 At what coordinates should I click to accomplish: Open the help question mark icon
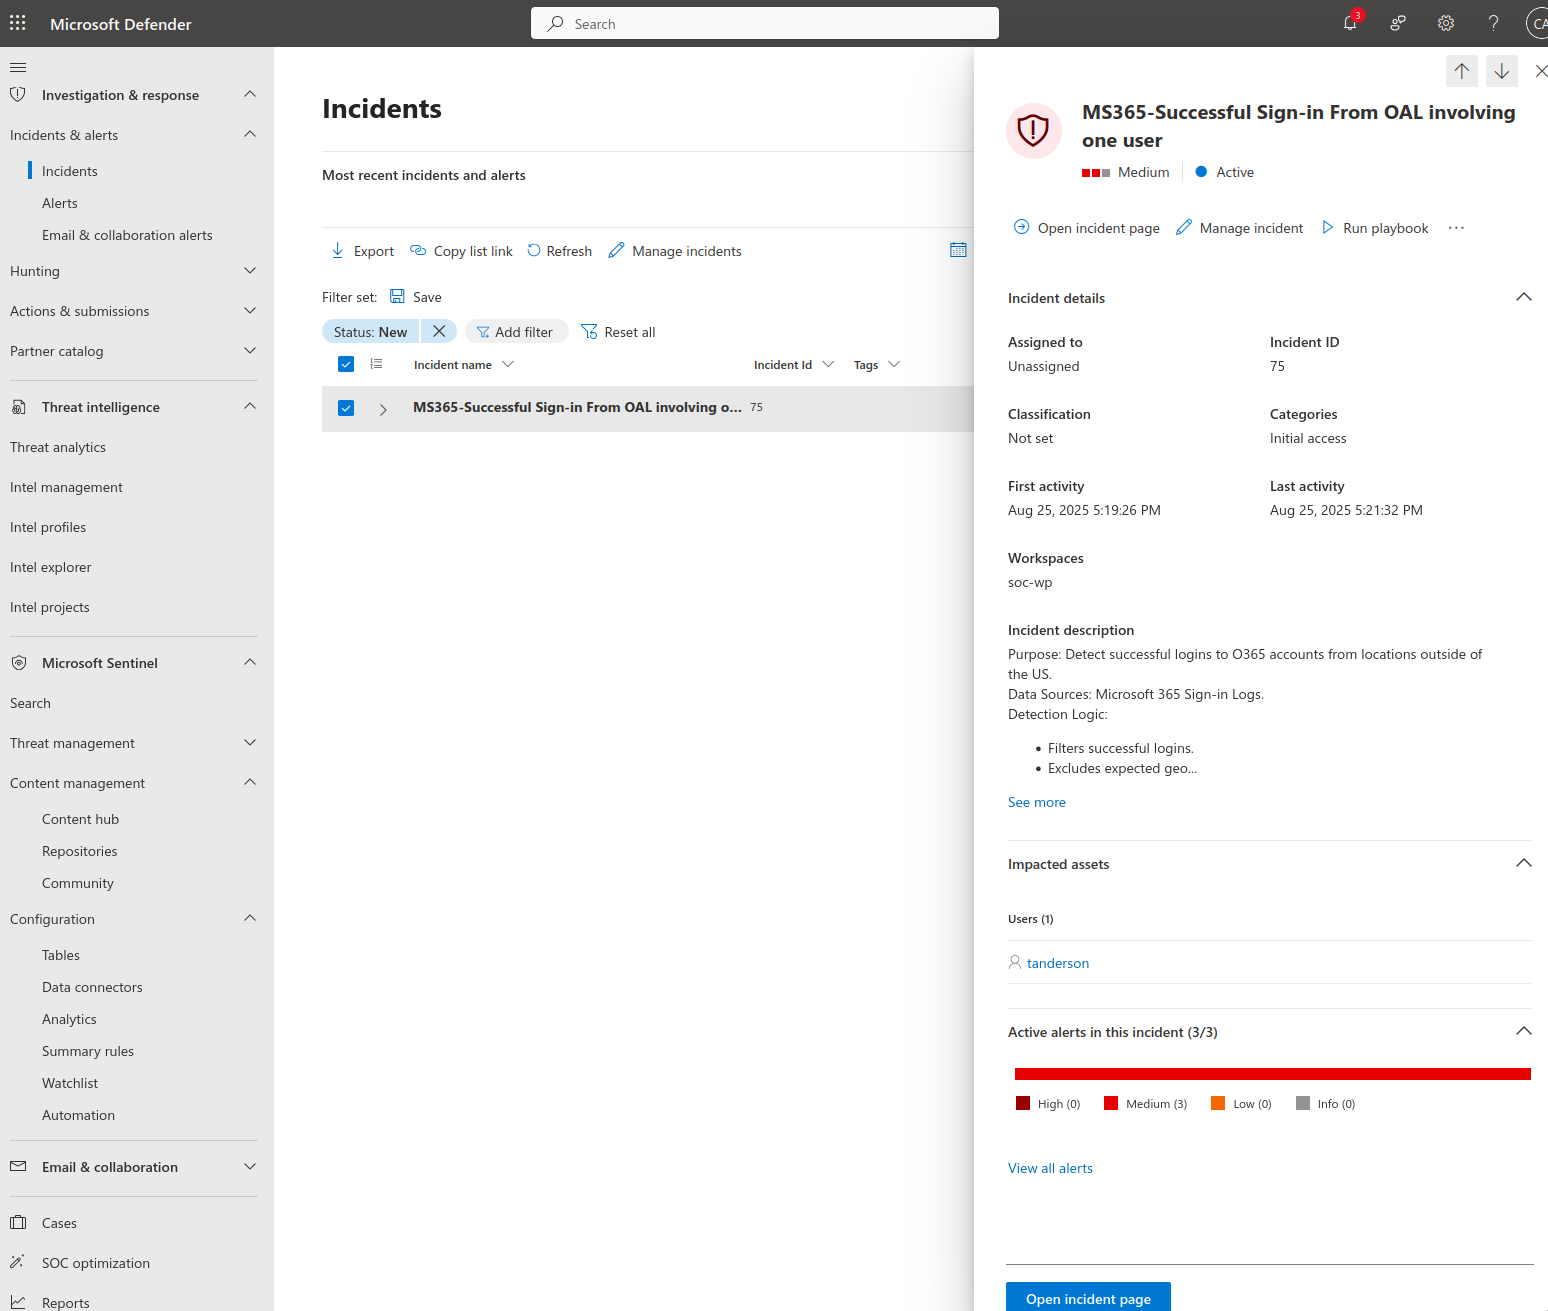coord(1493,23)
